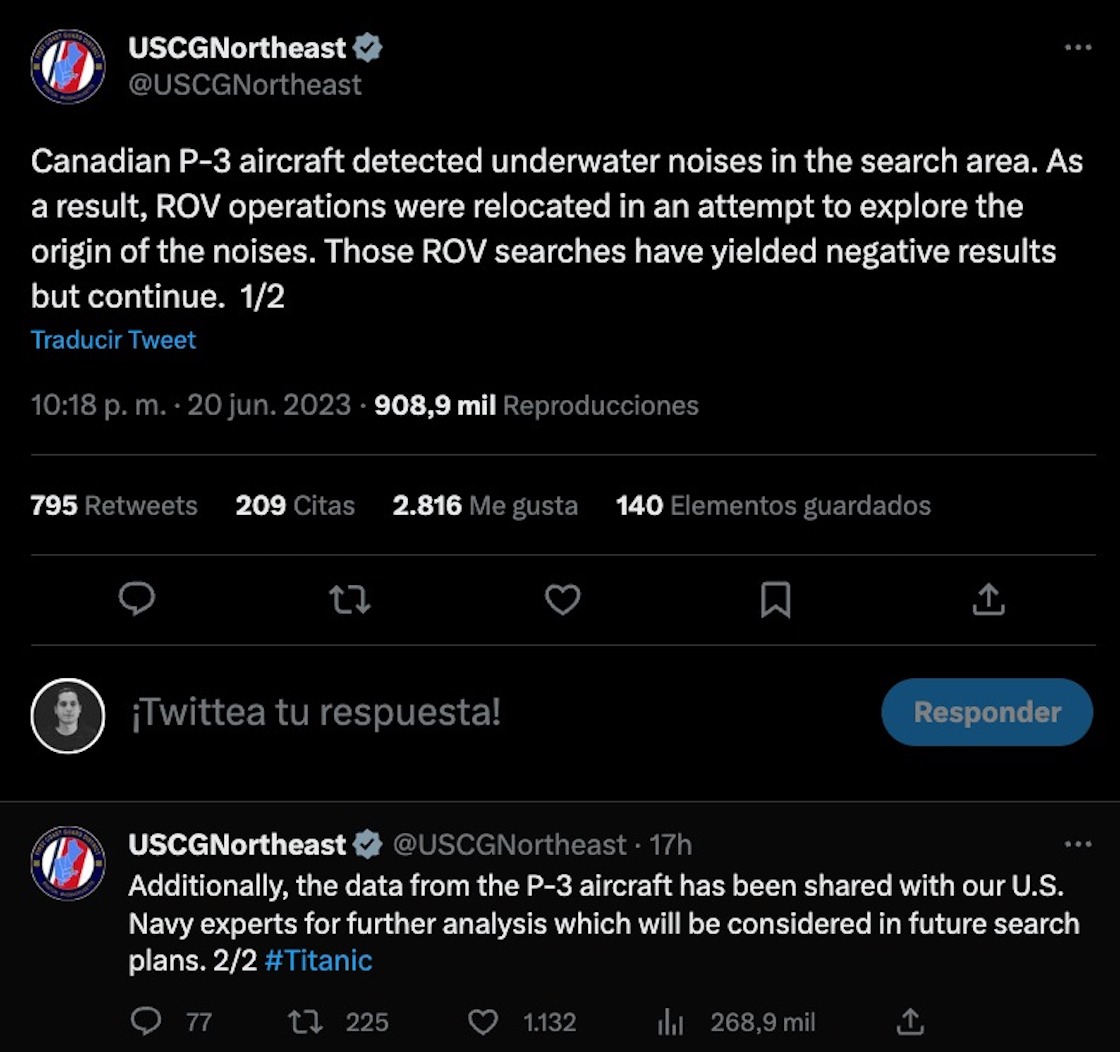This screenshot has height=1052, width=1120.
Task: Open the main tweet's three-dot menu
Action: [1077, 48]
